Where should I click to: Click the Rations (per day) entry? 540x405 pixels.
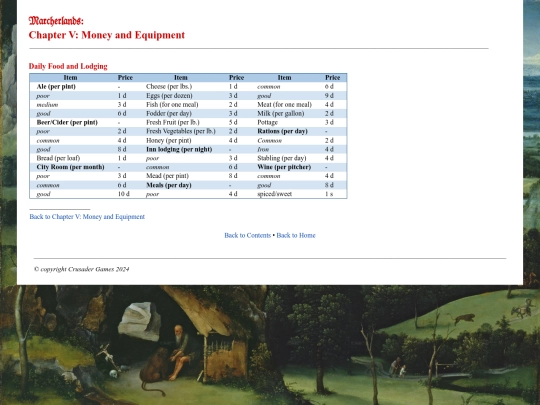(x=282, y=131)
